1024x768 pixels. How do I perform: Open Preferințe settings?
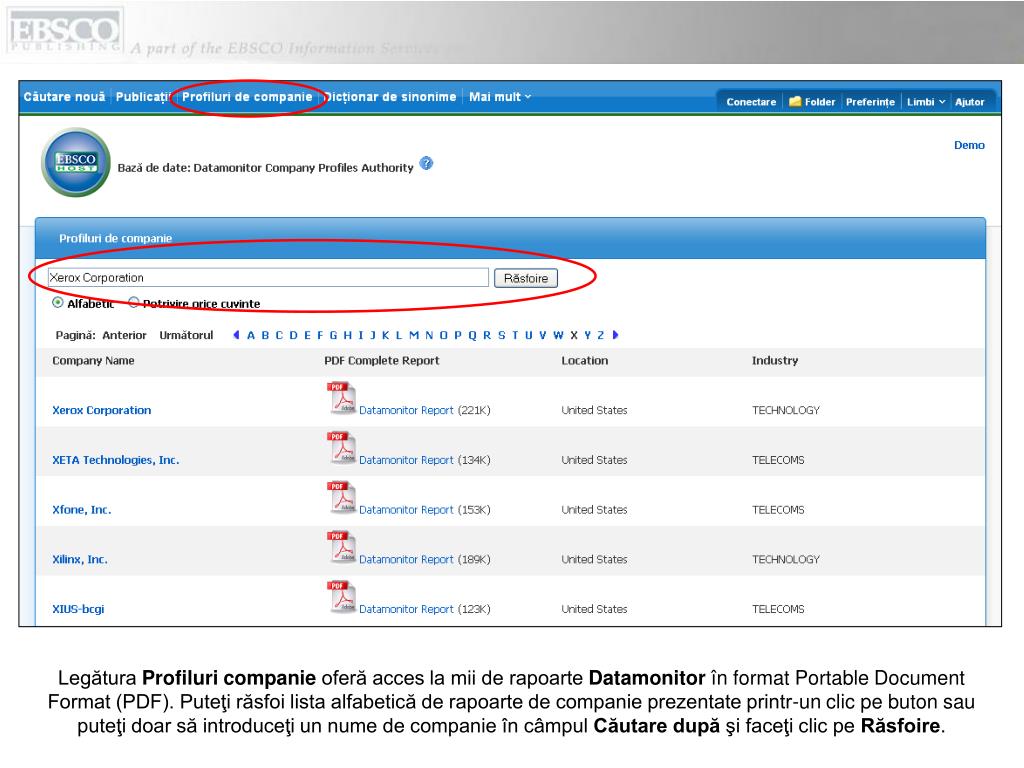[870, 102]
